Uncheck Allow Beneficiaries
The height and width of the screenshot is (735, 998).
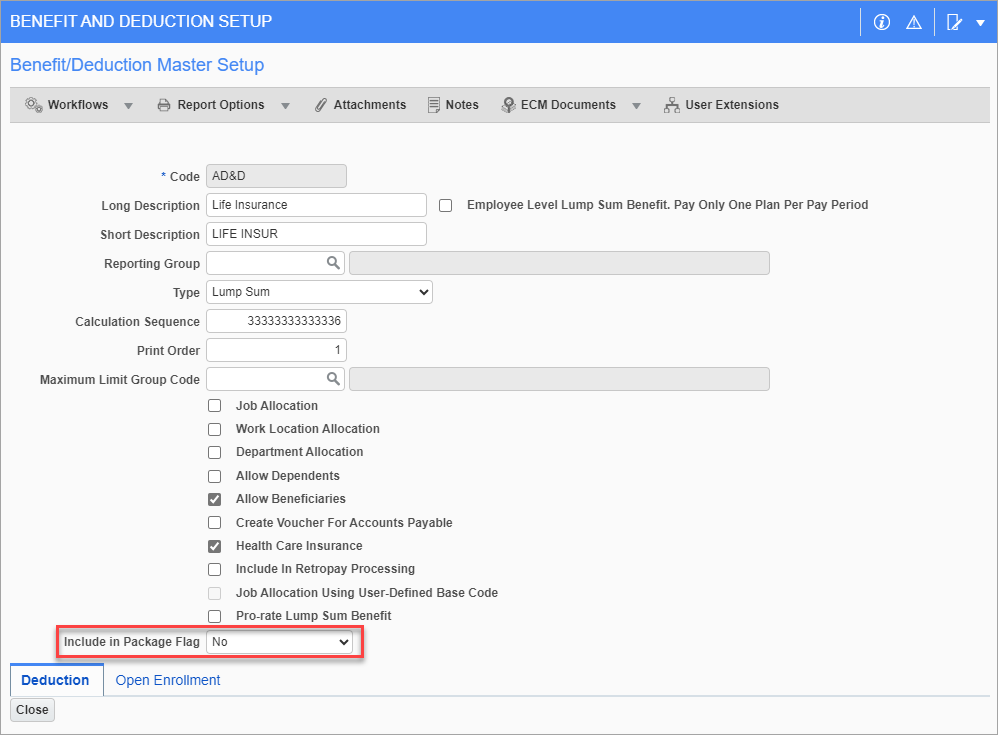[214, 499]
